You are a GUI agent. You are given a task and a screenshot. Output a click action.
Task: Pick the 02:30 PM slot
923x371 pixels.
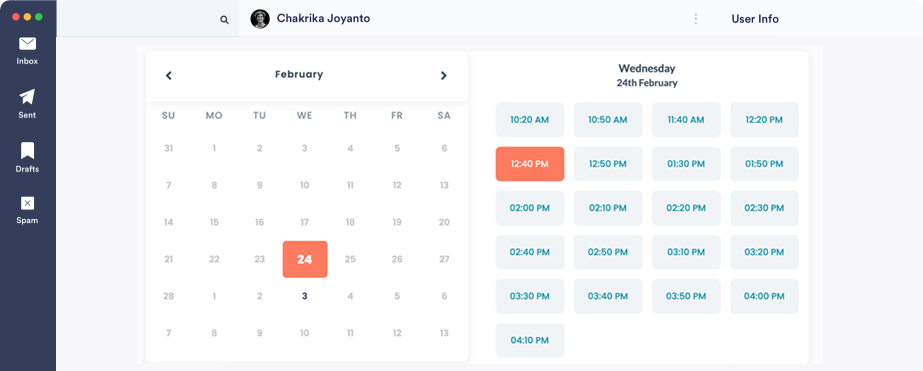click(x=764, y=208)
